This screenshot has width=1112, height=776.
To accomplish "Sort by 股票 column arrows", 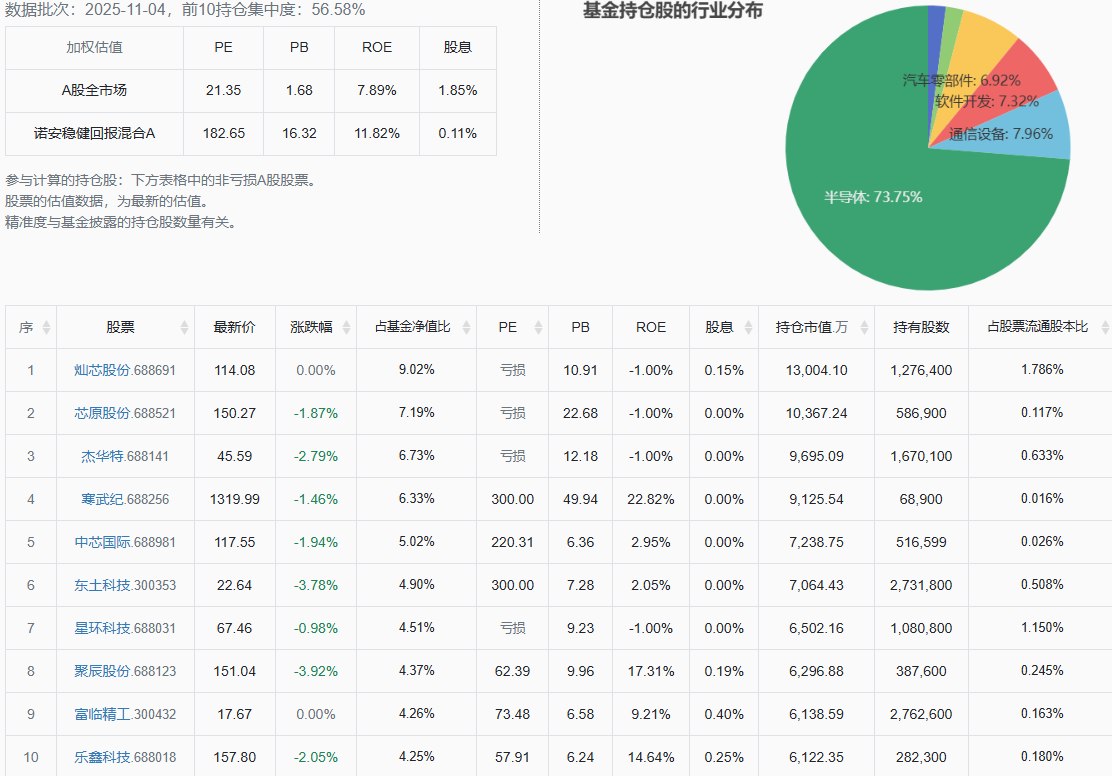I will point(184,328).
